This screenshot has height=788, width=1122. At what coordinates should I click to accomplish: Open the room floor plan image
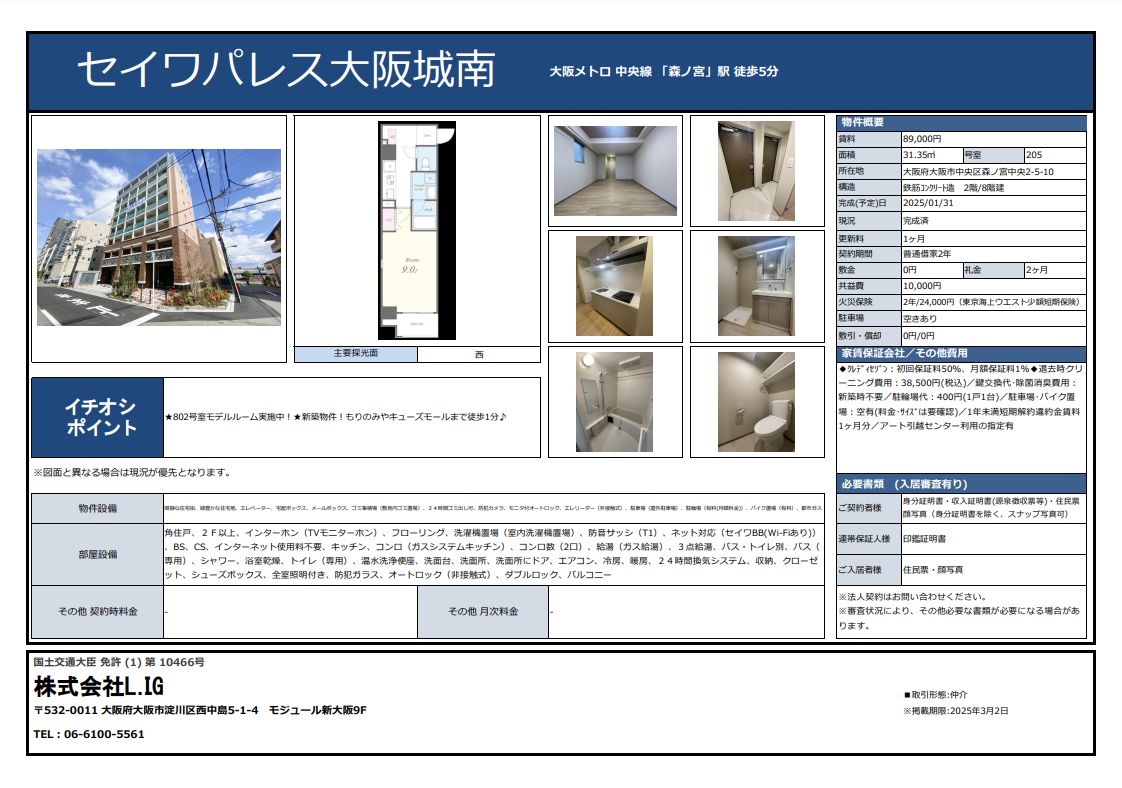(x=416, y=230)
